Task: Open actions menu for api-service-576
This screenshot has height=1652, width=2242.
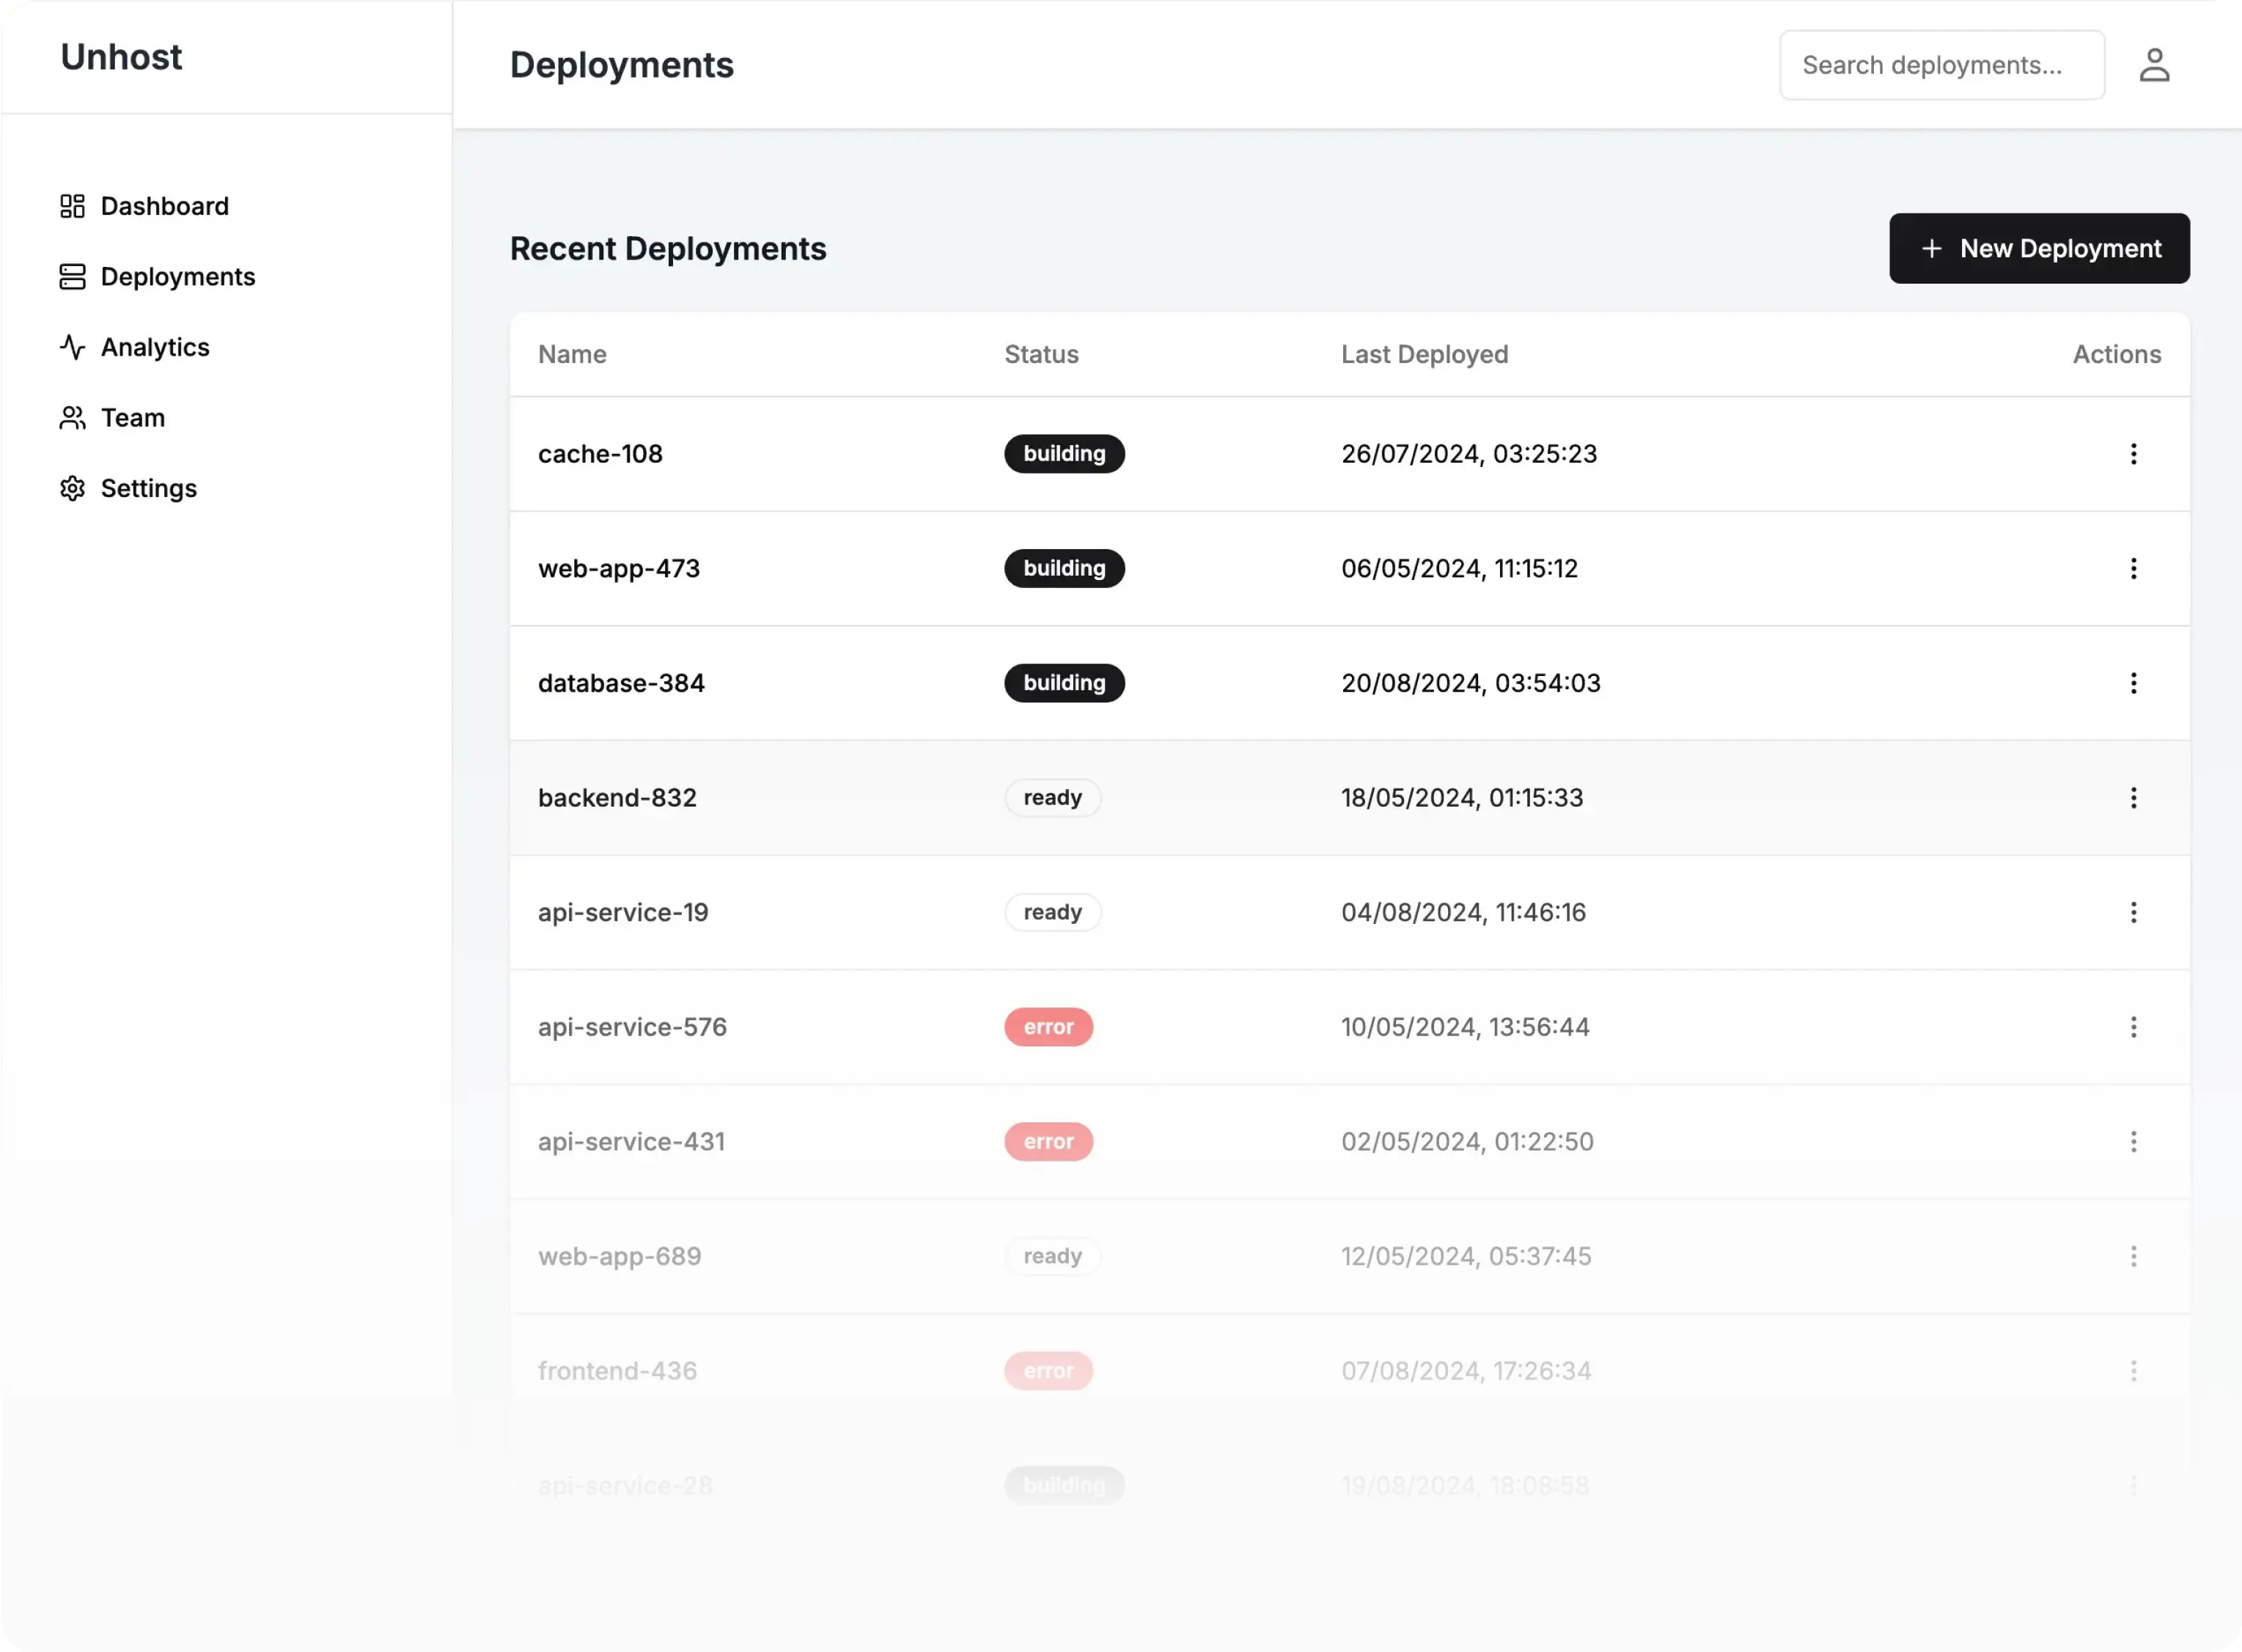Action: [x=2135, y=1027]
